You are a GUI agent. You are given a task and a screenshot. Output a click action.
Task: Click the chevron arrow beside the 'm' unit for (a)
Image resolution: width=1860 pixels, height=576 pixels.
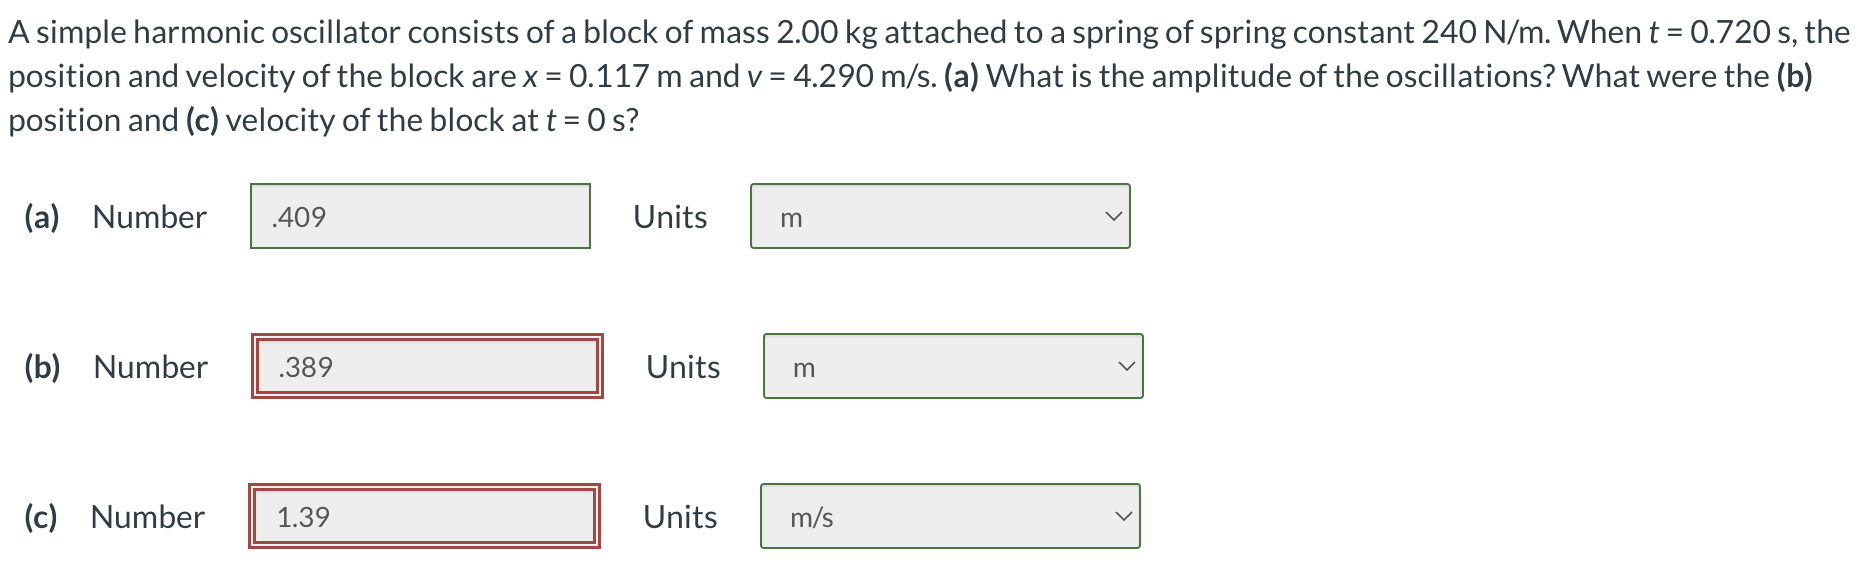pos(1114,216)
